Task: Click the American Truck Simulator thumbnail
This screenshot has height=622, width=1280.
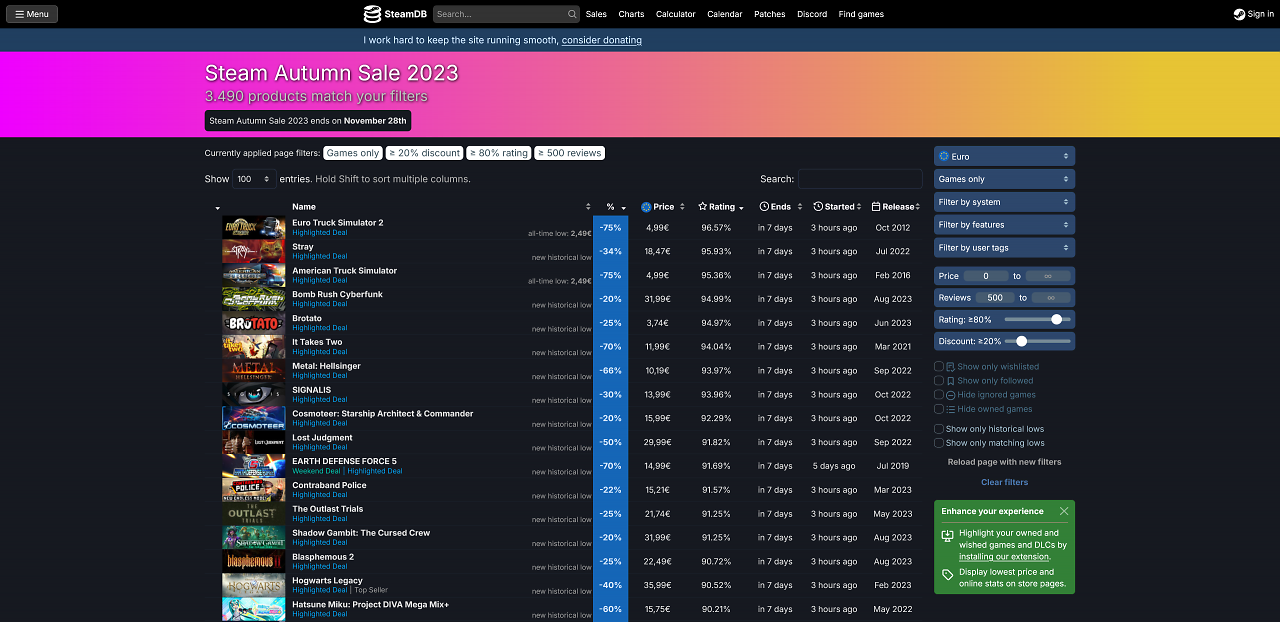Action: tap(254, 275)
